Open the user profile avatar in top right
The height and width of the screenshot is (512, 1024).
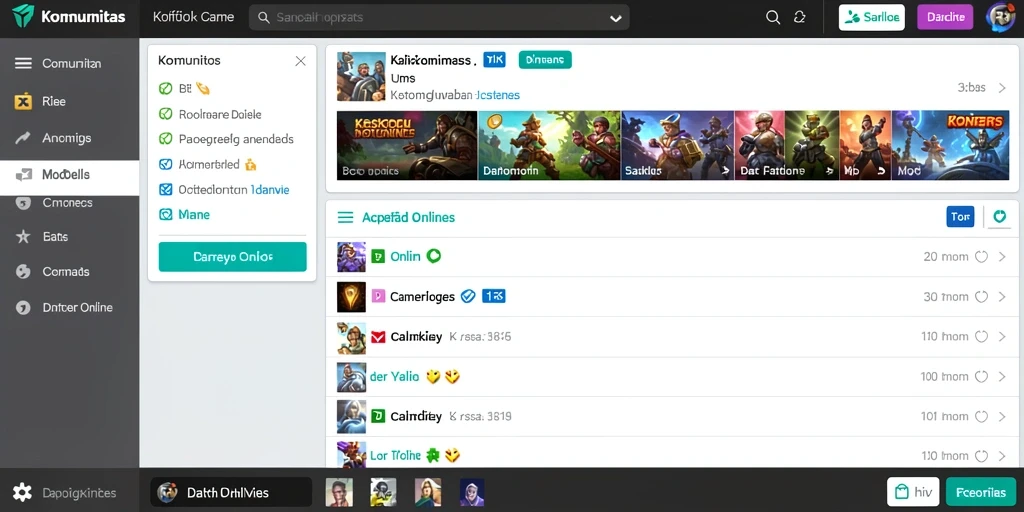(1000, 18)
